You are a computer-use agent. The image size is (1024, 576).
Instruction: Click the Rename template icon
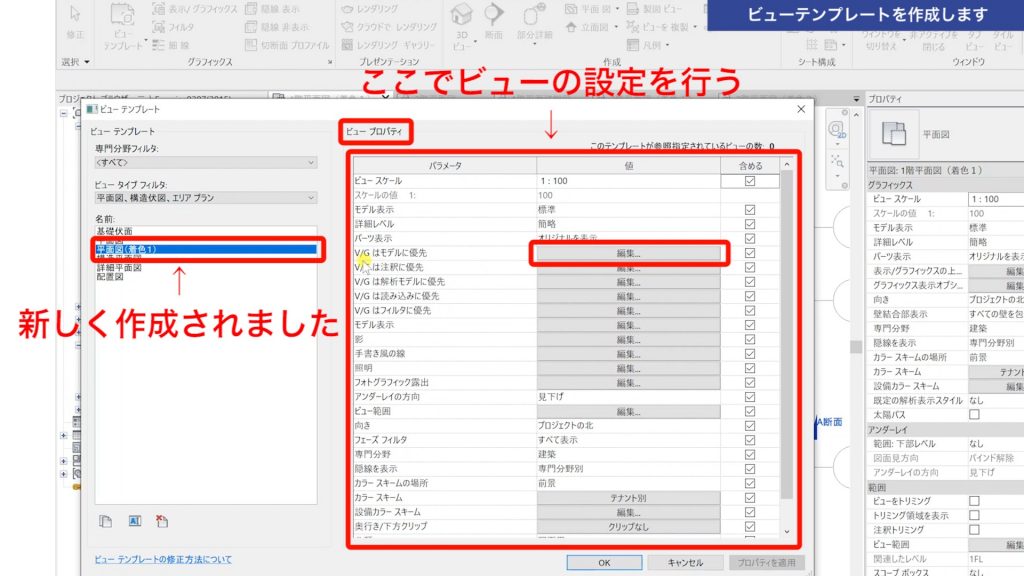pyautogui.click(x=134, y=521)
